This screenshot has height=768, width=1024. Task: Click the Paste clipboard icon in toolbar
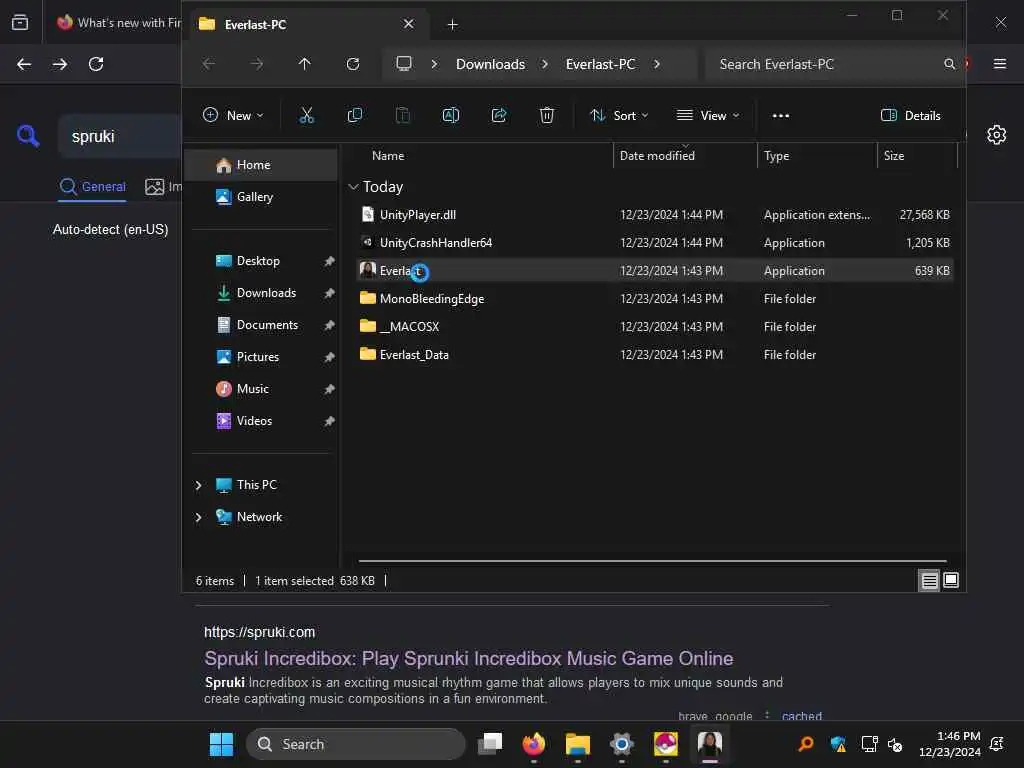click(x=403, y=116)
